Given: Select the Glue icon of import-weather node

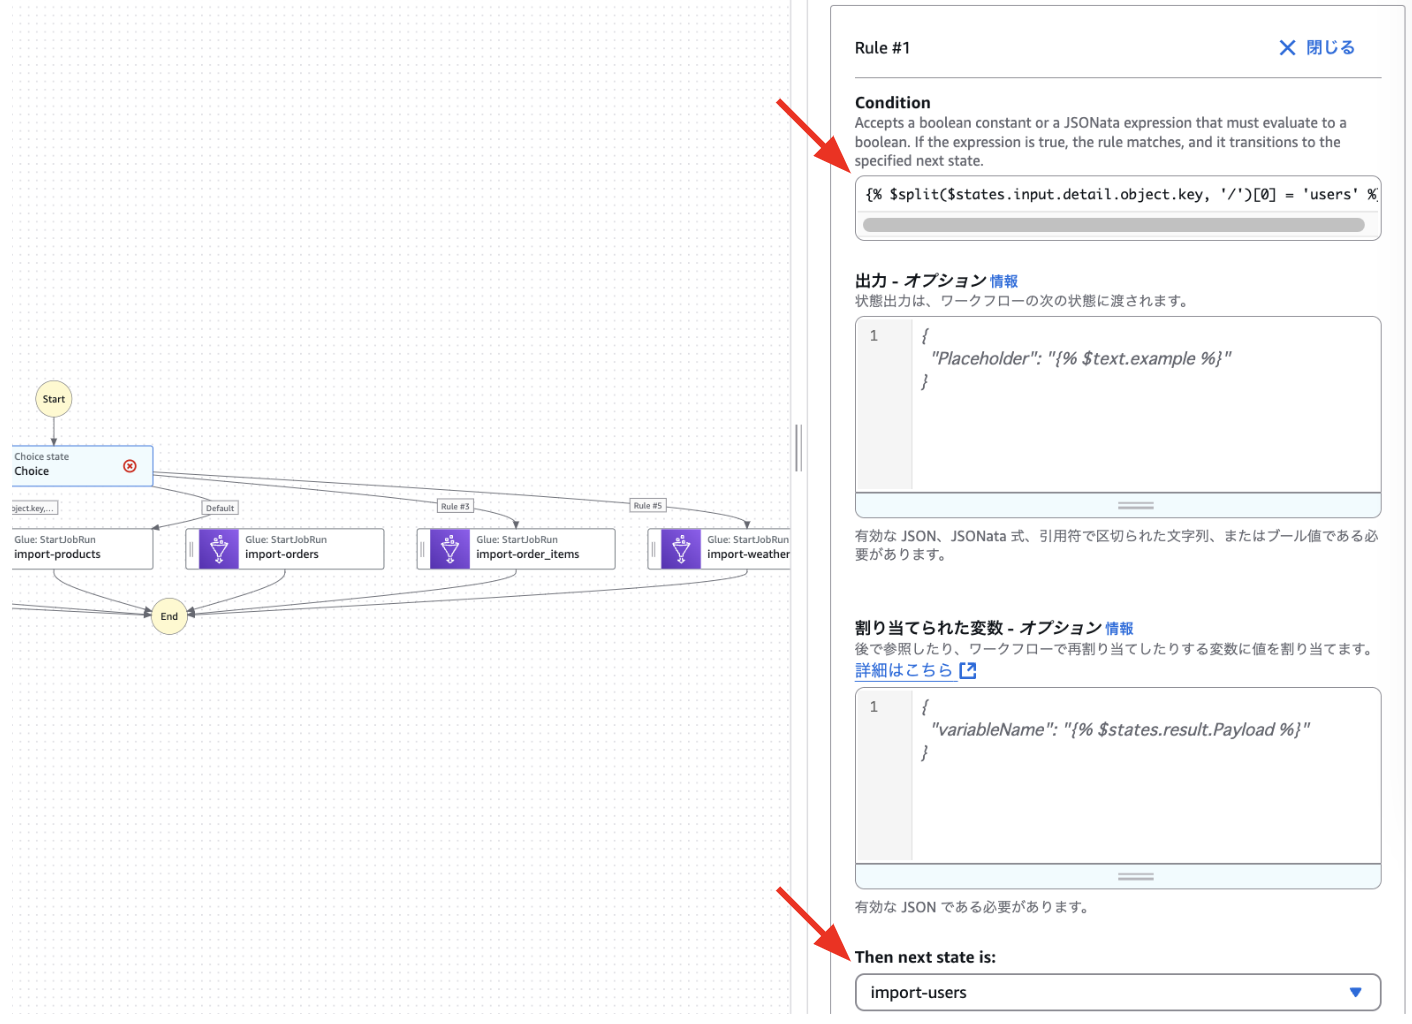Looking at the screenshot, I should coord(681,549).
